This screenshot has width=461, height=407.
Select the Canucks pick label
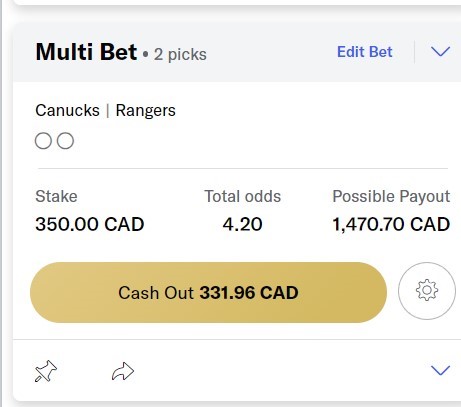[x=67, y=110]
